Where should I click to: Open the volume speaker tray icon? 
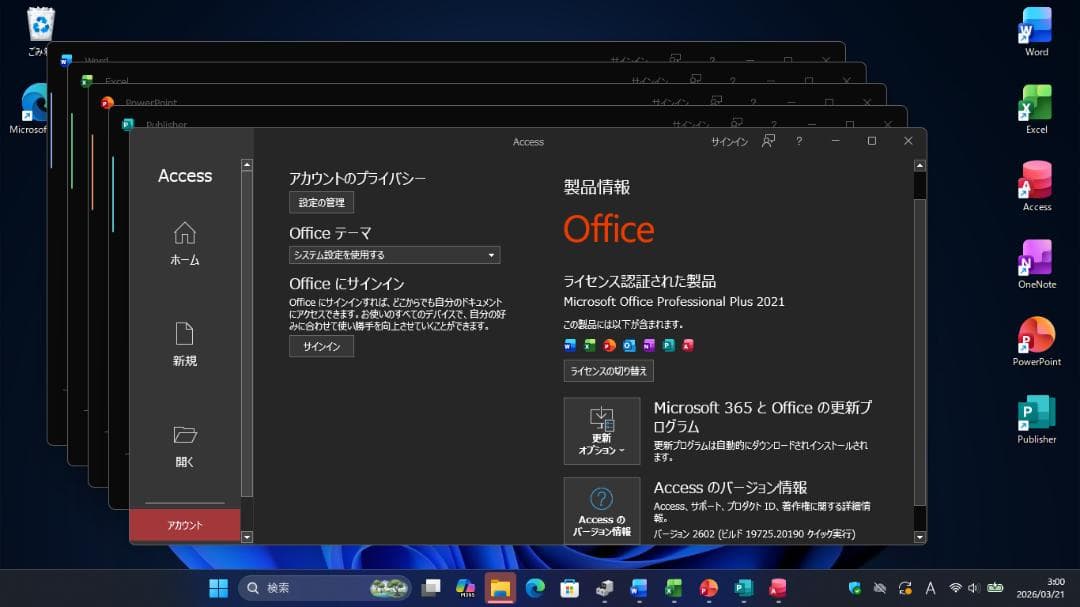(x=974, y=588)
